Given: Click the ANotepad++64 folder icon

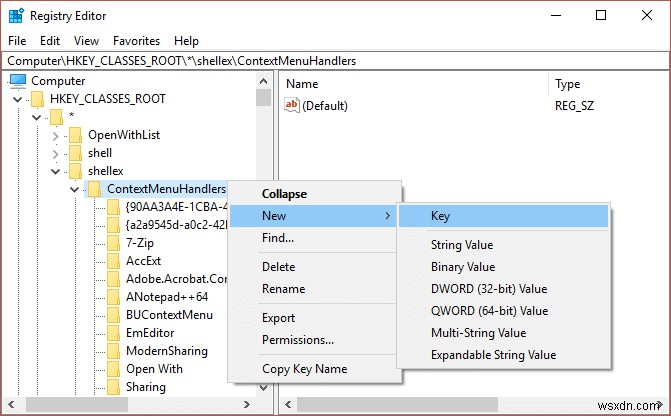Looking at the screenshot, I should [x=113, y=297].
